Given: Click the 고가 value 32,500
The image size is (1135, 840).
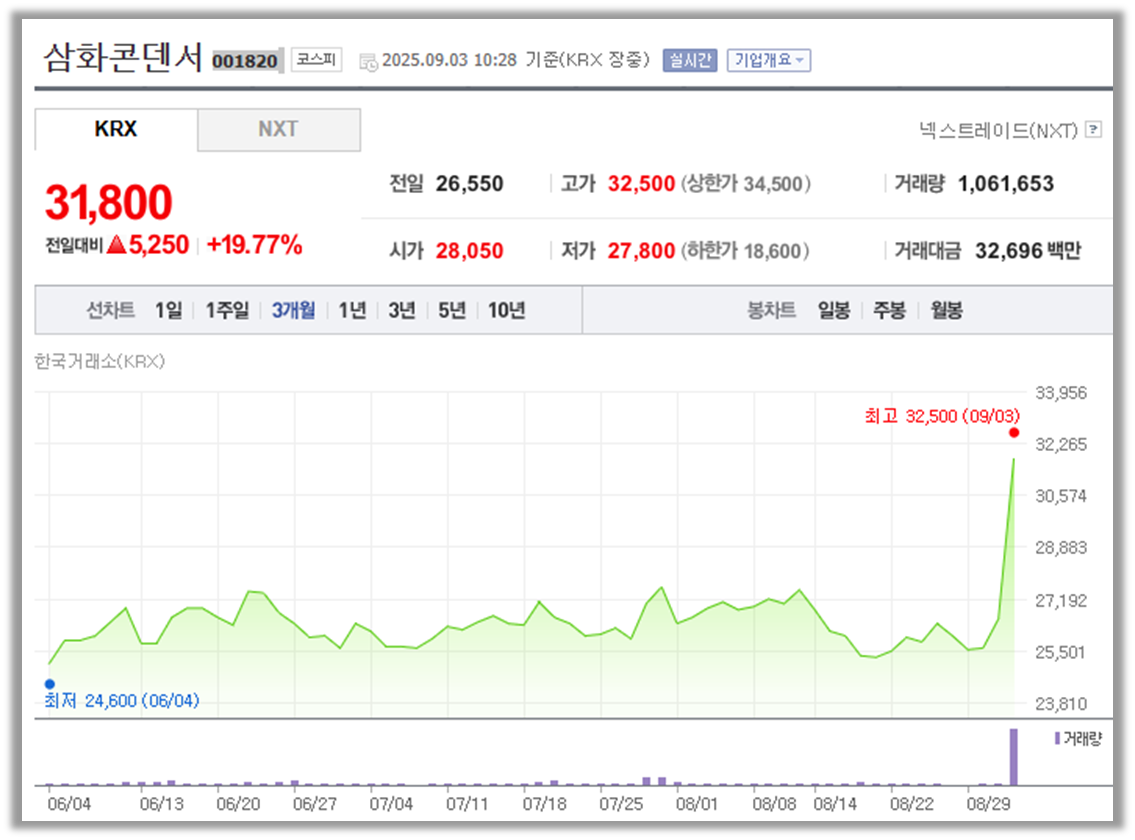Looking at the screenshot, I should pyautogui.click(x=641, y=184).
